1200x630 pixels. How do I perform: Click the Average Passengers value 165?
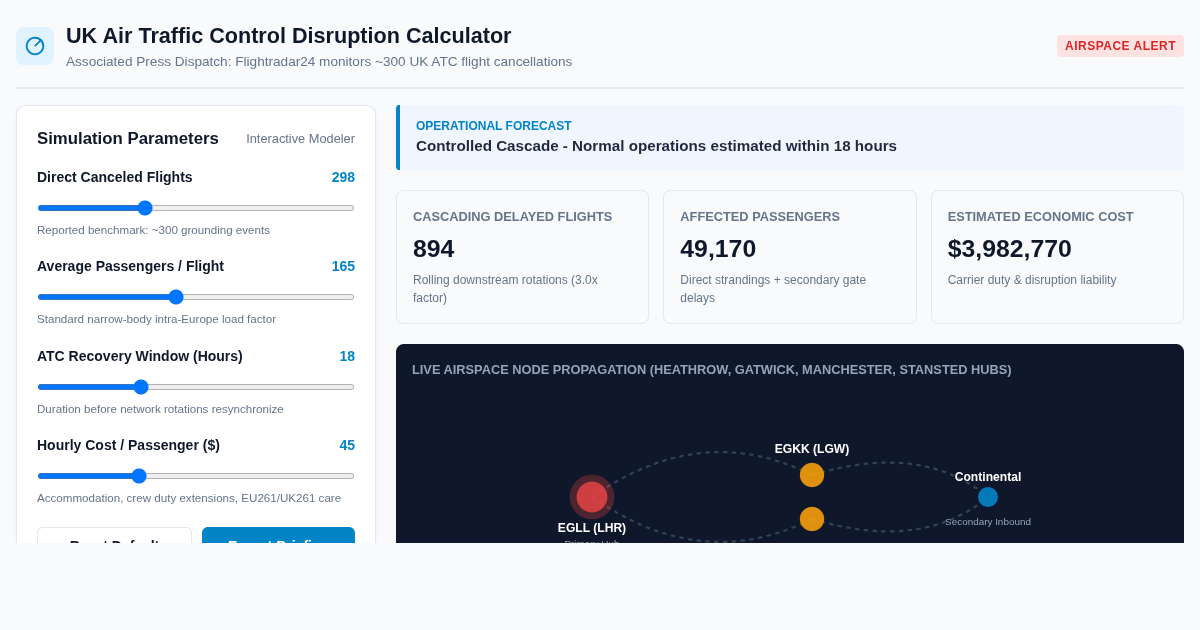click(343, 266)
